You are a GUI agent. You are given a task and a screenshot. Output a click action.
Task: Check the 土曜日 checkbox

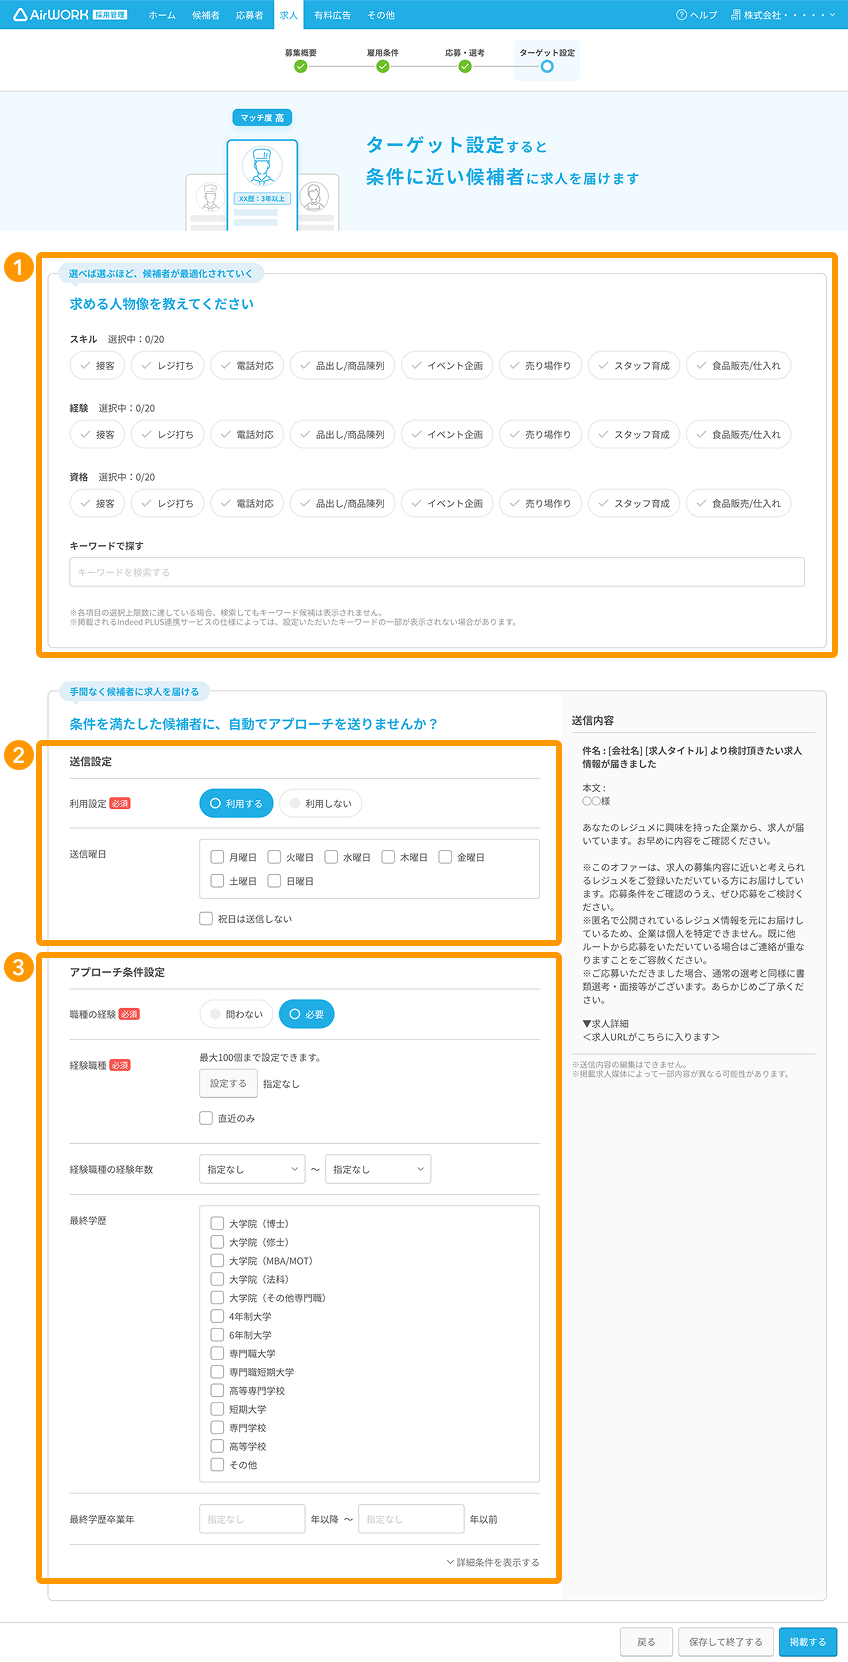(217, 881)
